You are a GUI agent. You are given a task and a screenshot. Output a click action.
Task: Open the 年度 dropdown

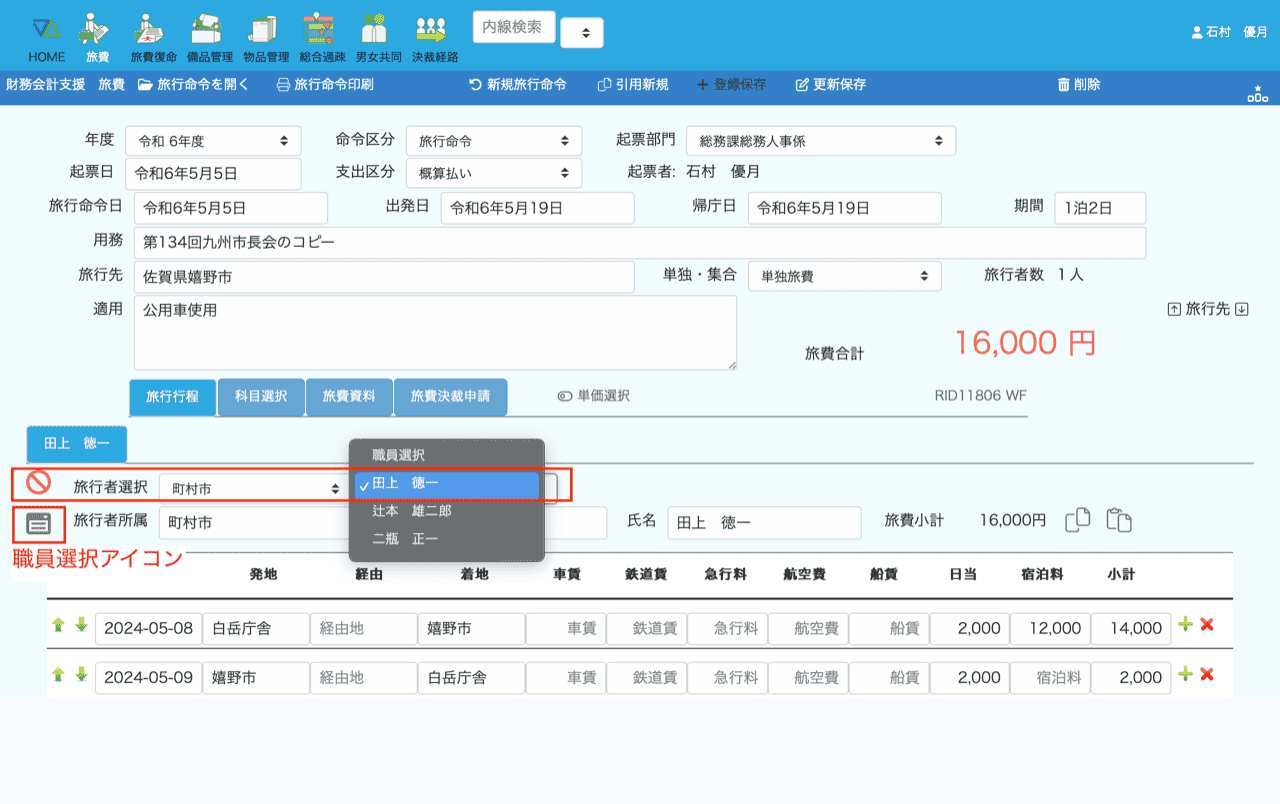tap(213, 142)
